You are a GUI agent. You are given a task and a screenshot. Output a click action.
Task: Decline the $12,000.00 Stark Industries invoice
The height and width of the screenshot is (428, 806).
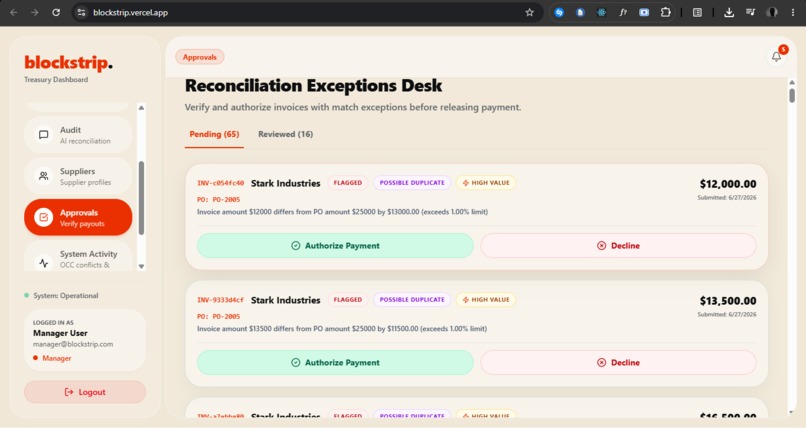618,246
